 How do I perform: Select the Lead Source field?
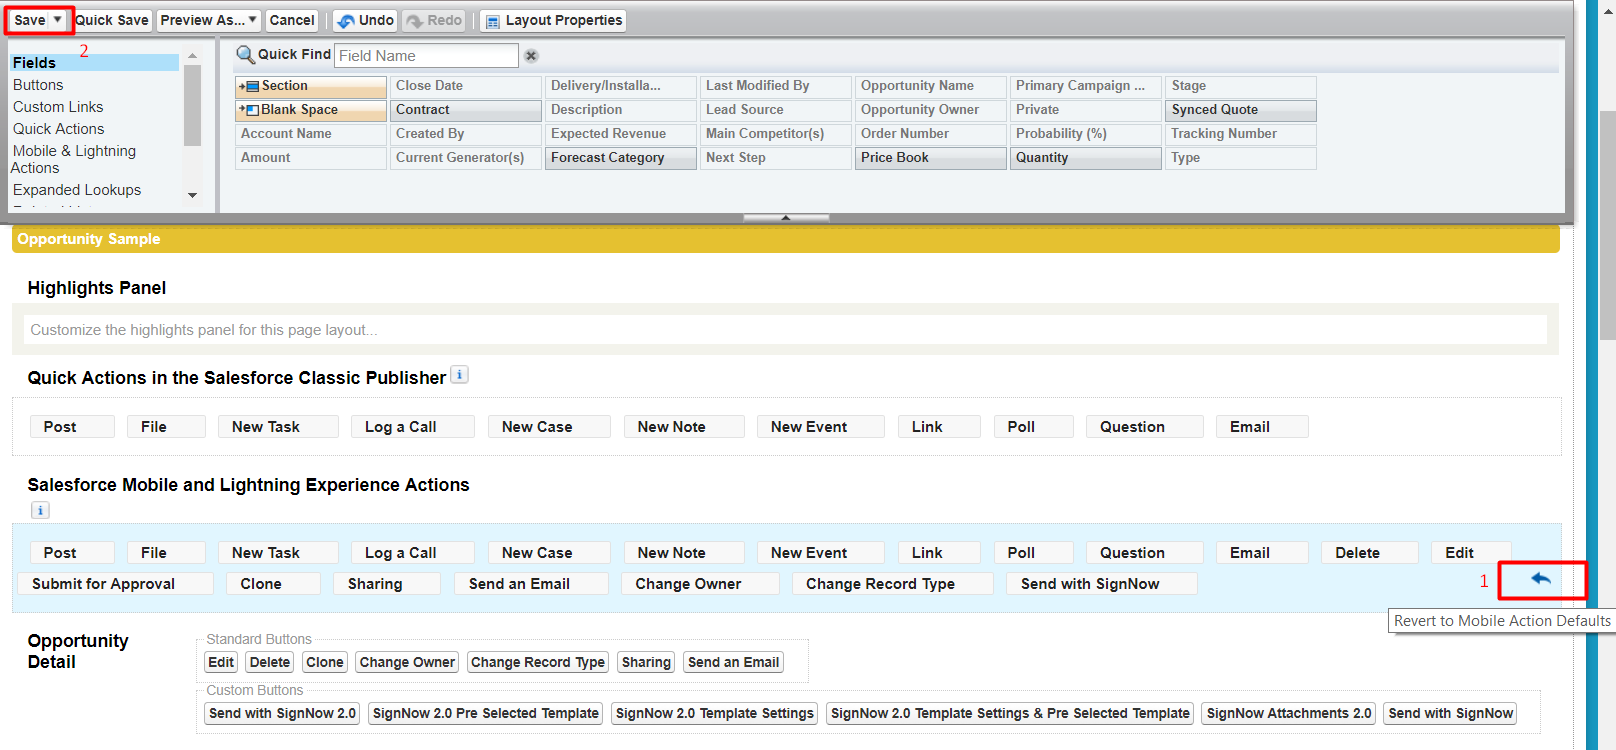pyautogui.click(x=776, y=110)
